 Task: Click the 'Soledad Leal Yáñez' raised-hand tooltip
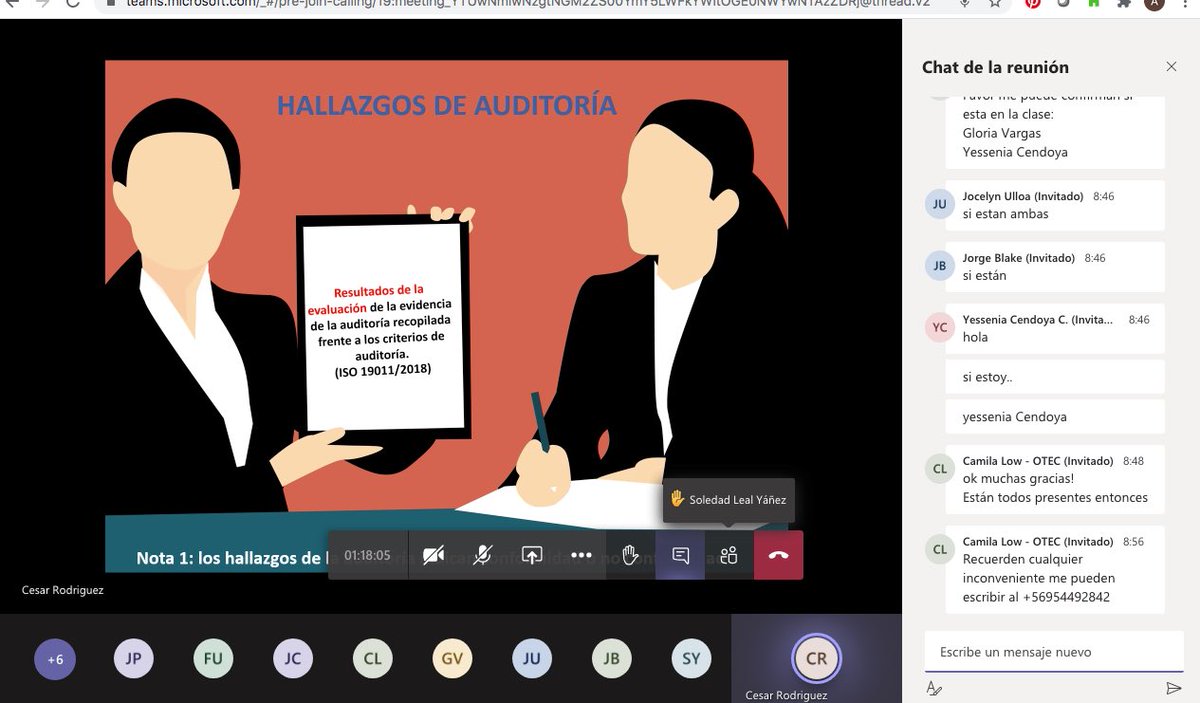coord(728,499)
